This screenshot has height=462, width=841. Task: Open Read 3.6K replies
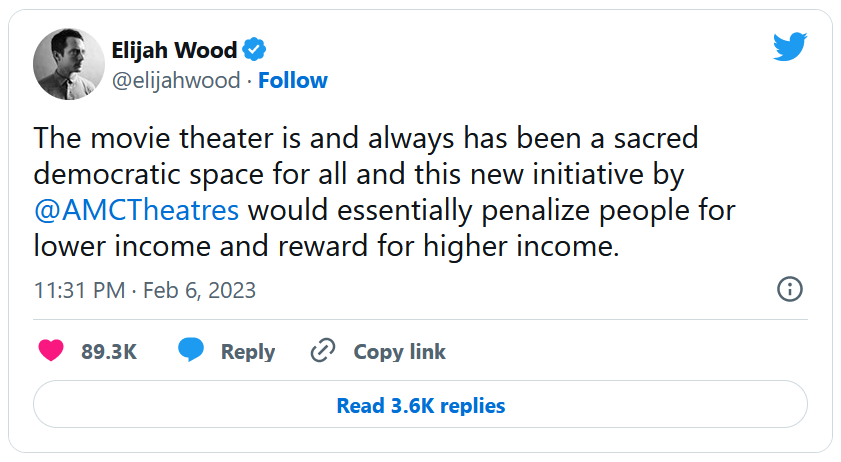(420, 405)
